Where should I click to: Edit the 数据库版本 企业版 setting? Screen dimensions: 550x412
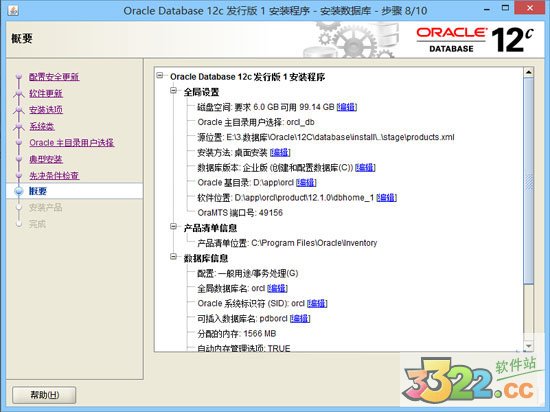pyautogui.click(x=365, y=168)
